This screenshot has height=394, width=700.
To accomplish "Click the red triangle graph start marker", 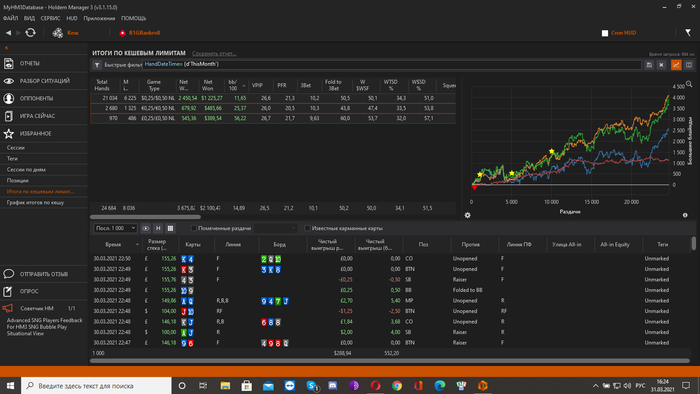I will point(474,188).
